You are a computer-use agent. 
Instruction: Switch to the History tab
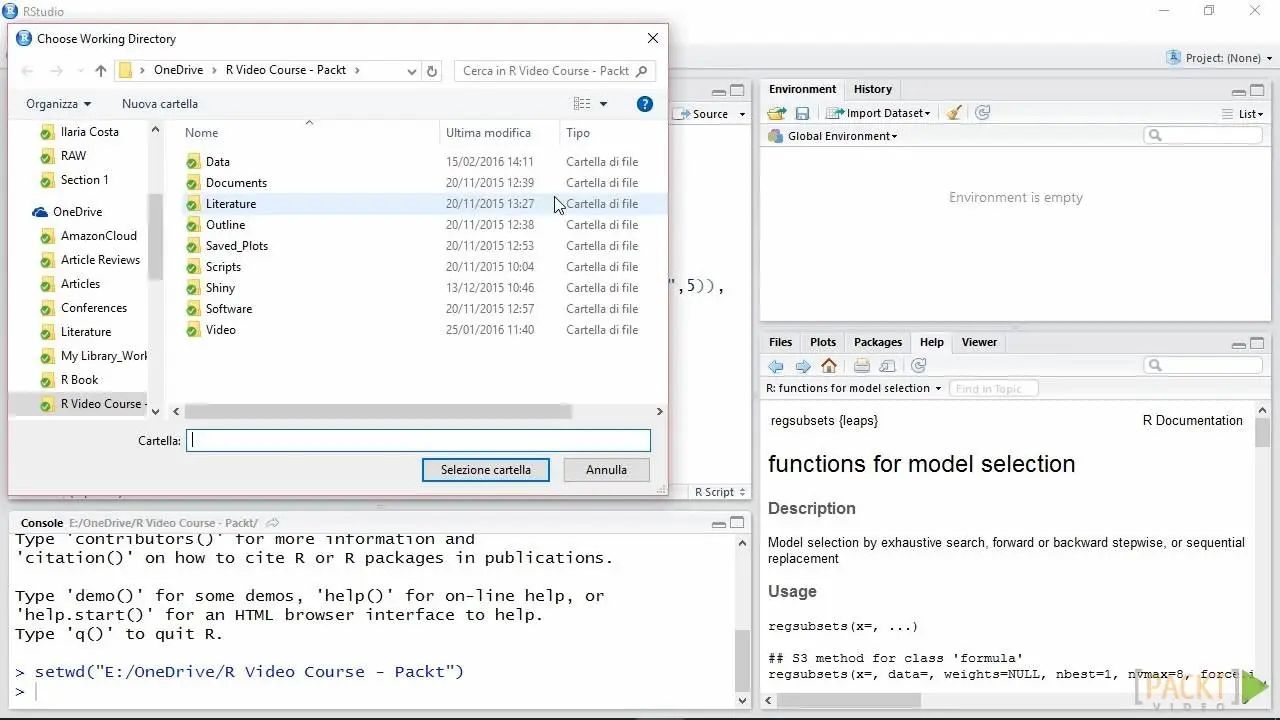[x=873, y=89]
